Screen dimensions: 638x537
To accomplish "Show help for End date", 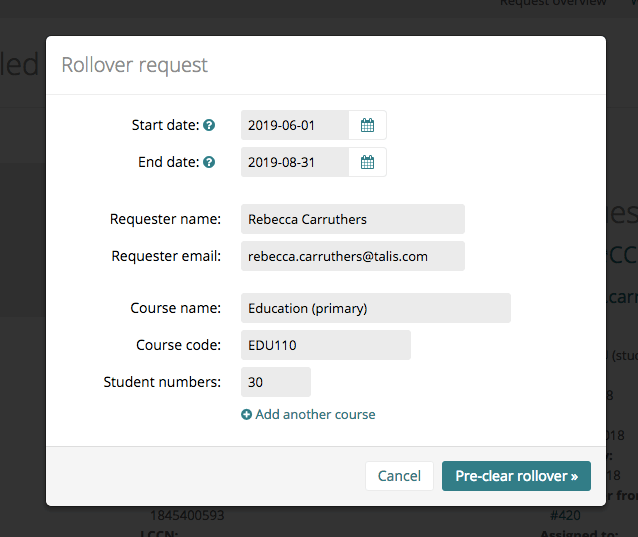I will coord(209,162).
